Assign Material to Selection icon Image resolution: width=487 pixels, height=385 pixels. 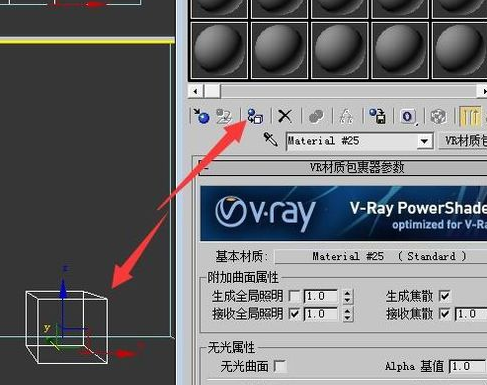(255, 116)
